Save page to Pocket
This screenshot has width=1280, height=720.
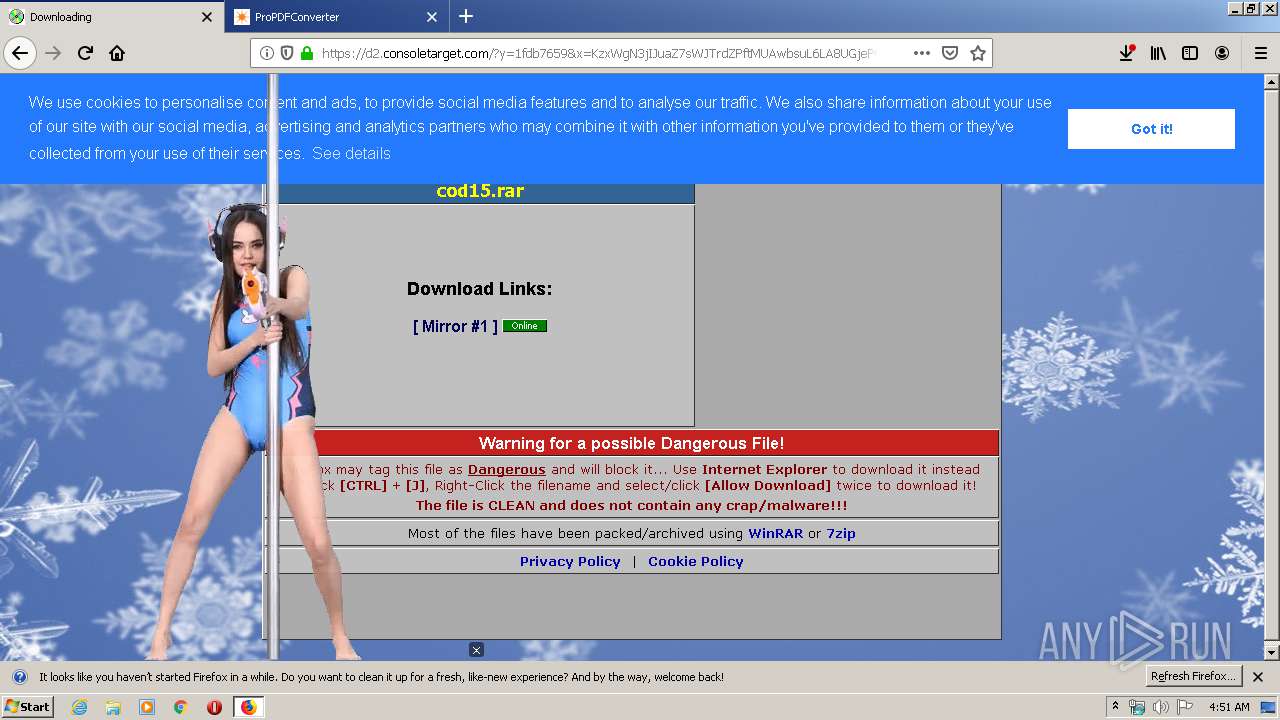(x=950, y=53)
